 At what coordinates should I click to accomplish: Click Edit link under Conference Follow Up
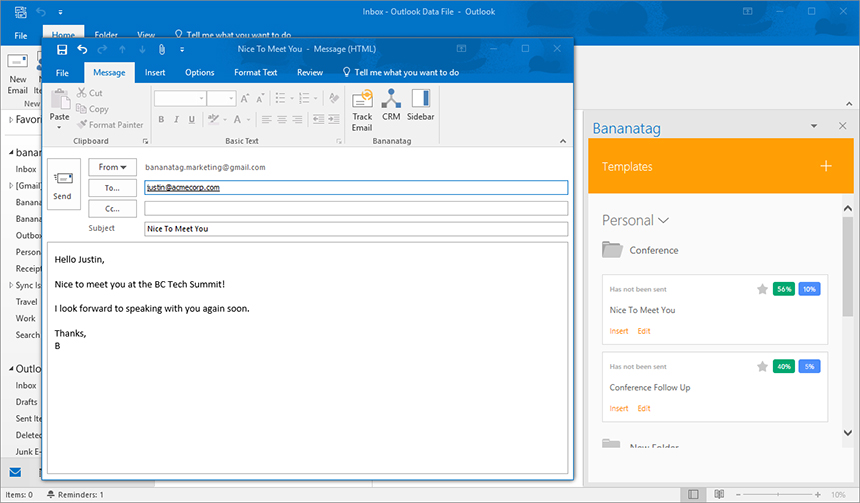644,408
